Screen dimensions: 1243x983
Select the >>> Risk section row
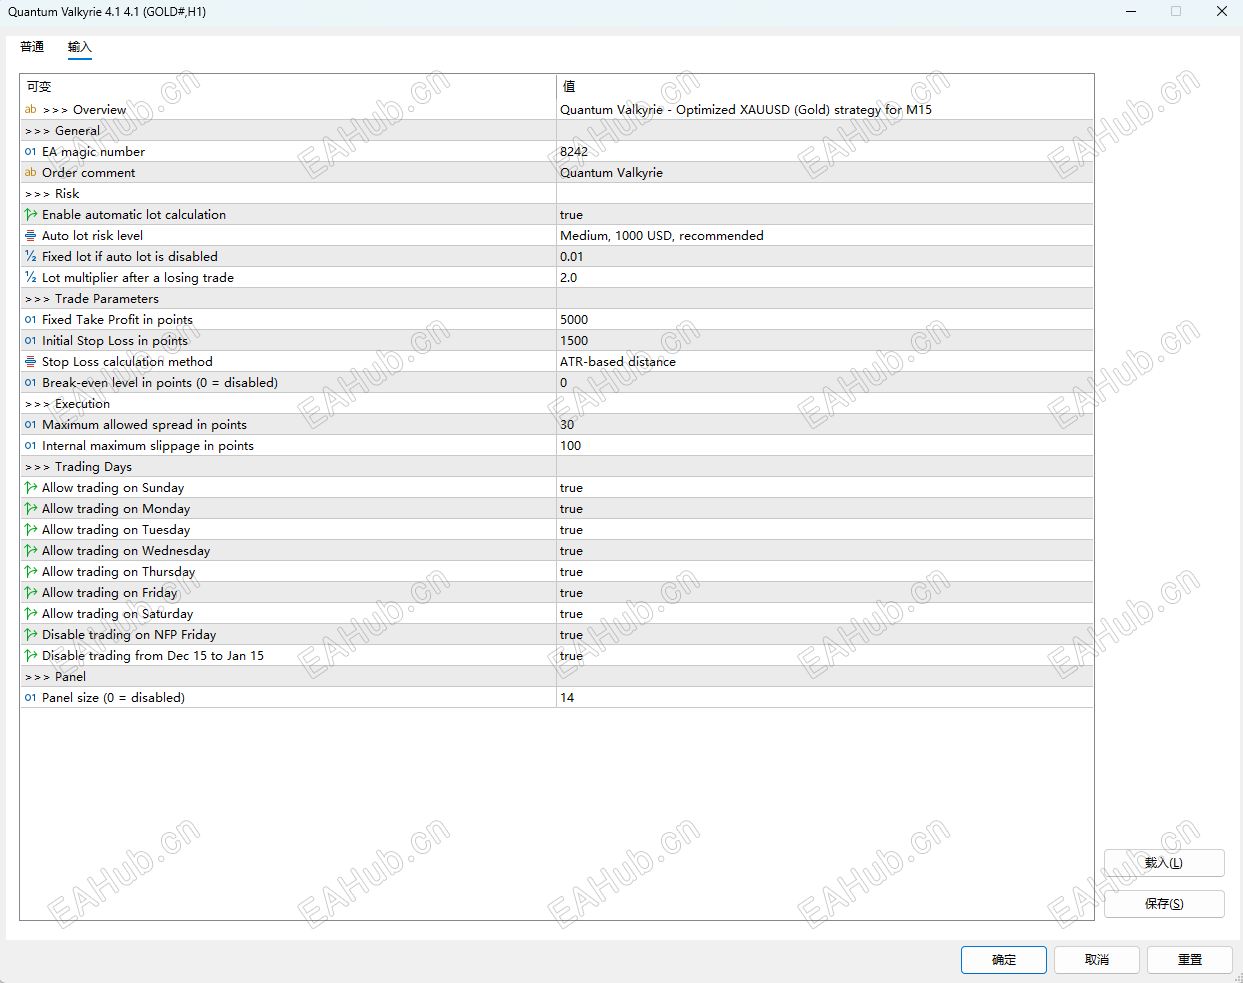(557, 194)
